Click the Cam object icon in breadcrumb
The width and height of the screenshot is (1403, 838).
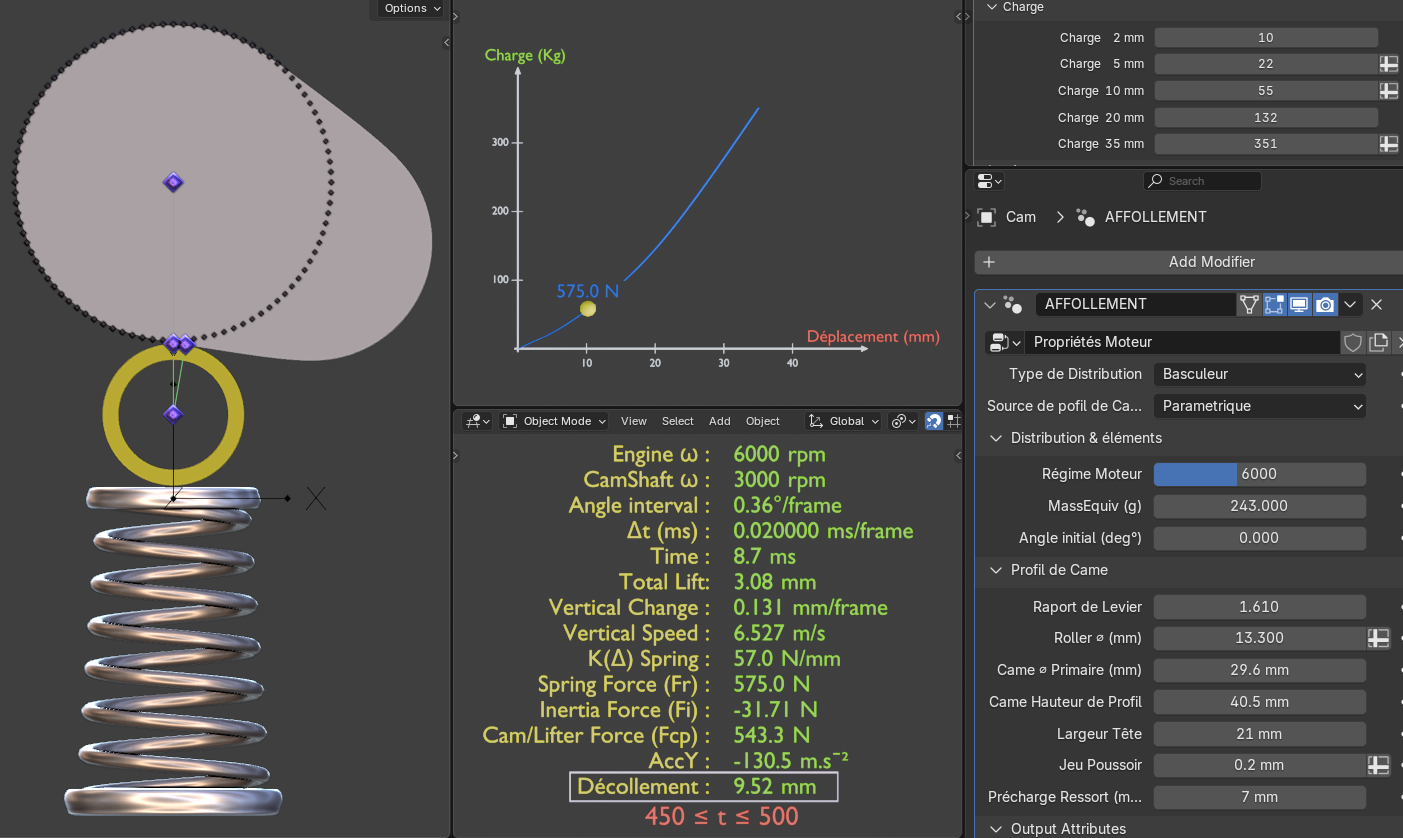pyautogui.click(x=987, y=217)
